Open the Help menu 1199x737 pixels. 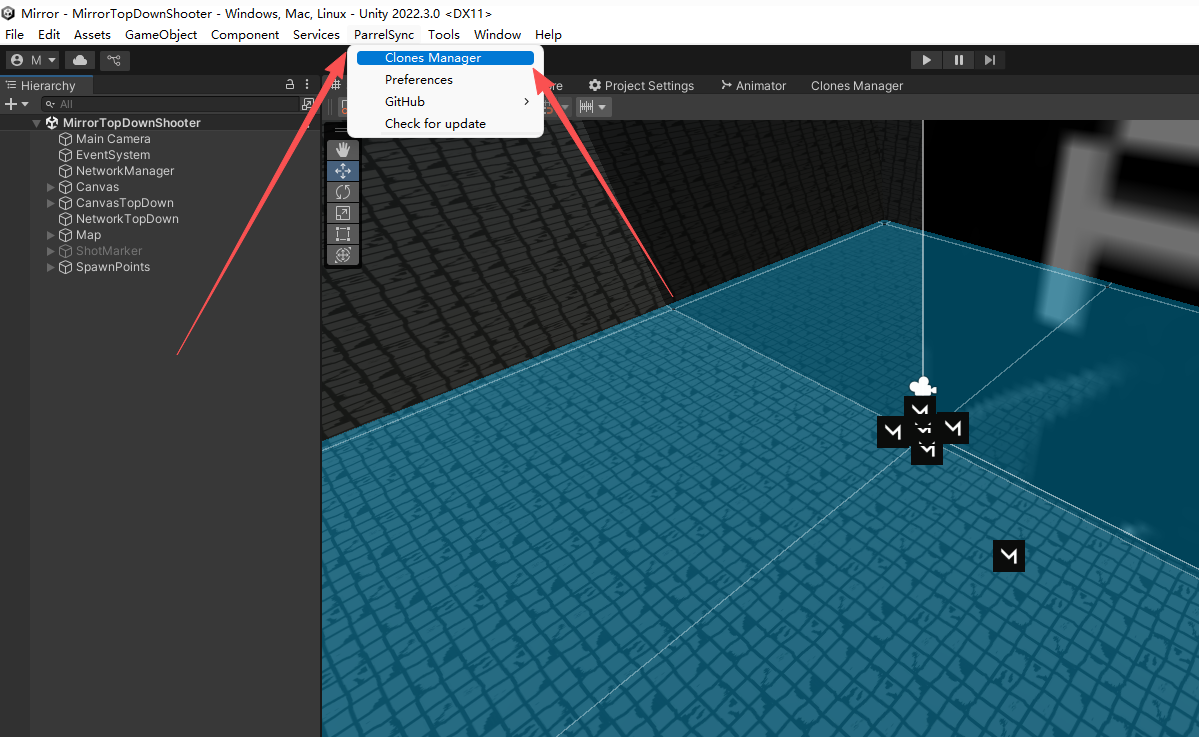click(548, 34)
